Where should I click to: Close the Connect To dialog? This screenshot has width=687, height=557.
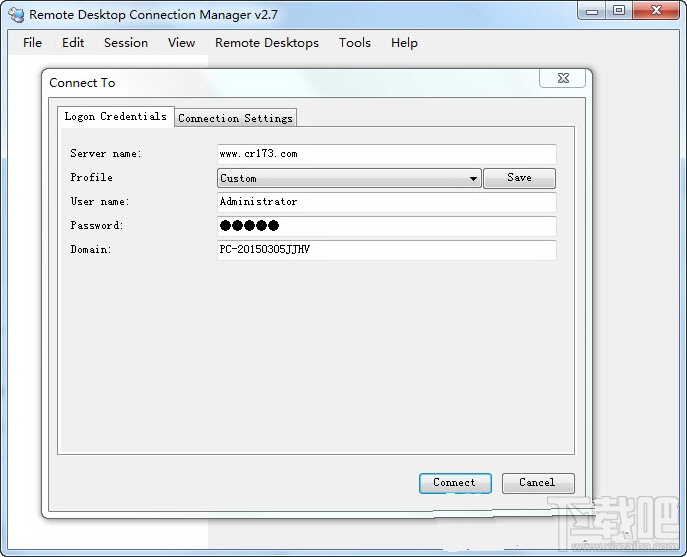(x=563, y=78)
